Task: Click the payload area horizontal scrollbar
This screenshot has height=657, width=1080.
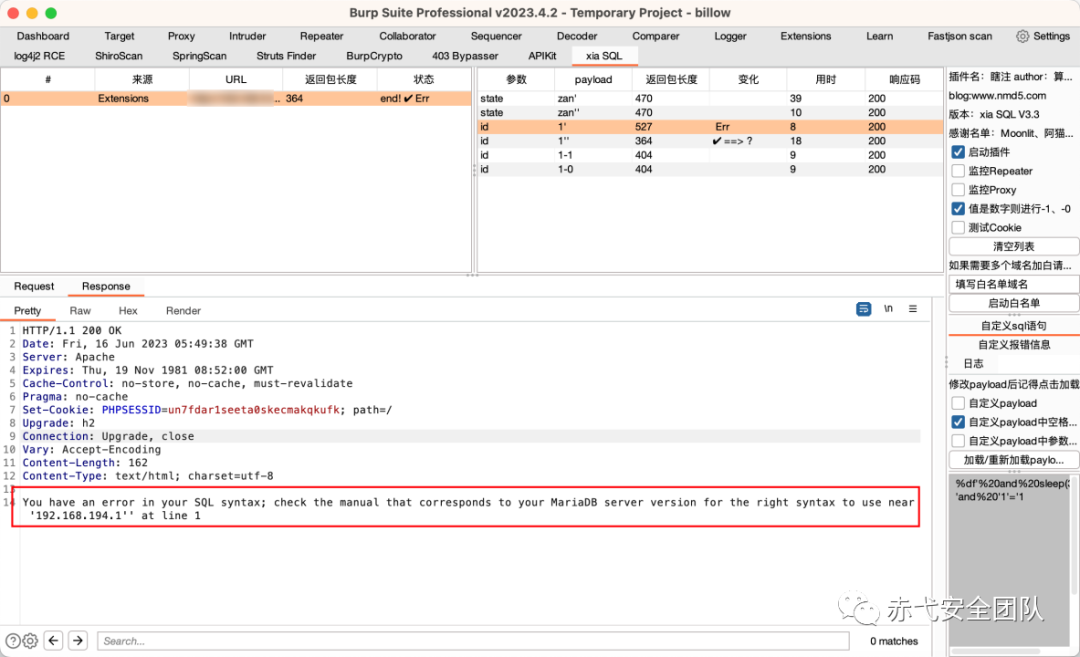Action: click(x=996, y=651)
